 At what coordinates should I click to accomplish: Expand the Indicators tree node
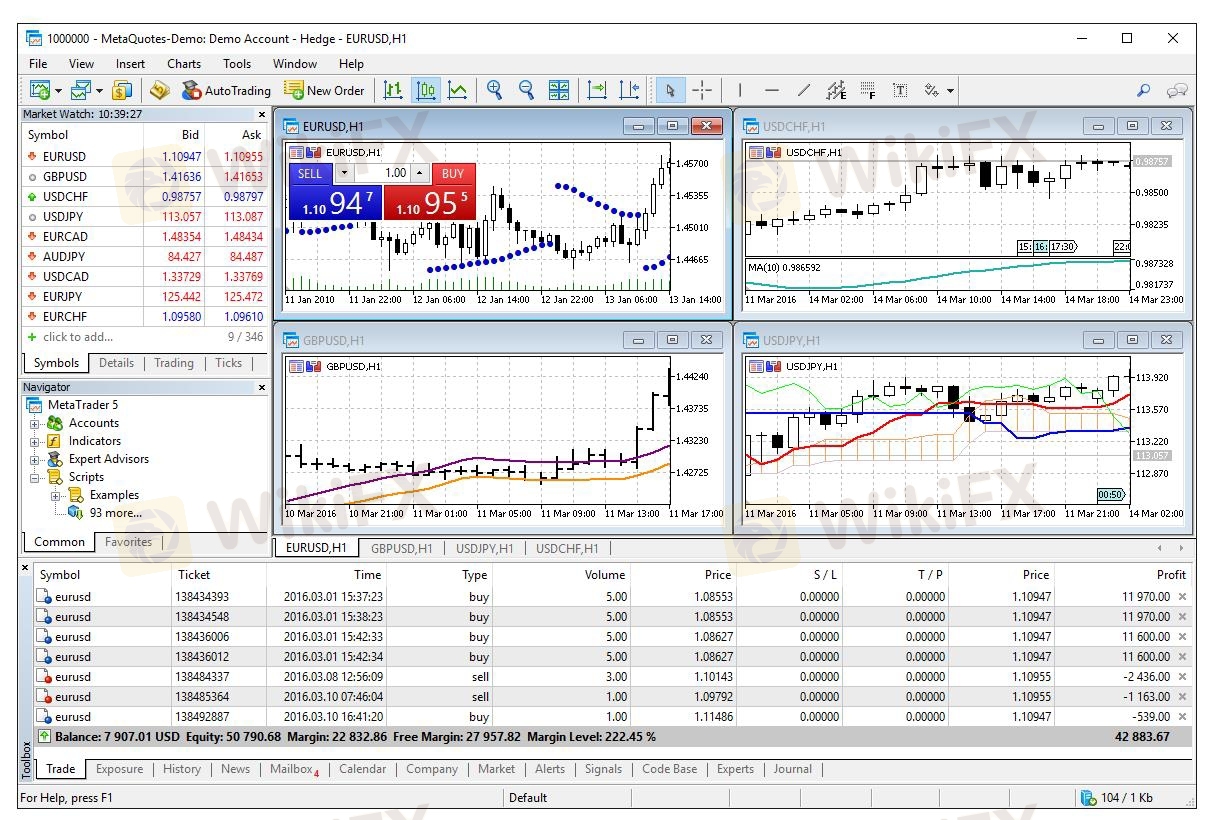point(35,441)
